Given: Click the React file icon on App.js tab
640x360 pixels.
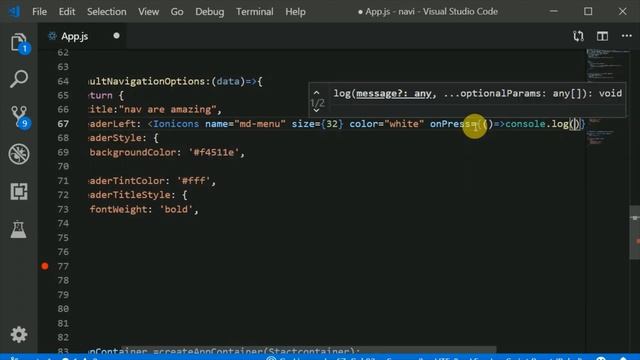Looking at the screenshot, I should click(52, 36).
